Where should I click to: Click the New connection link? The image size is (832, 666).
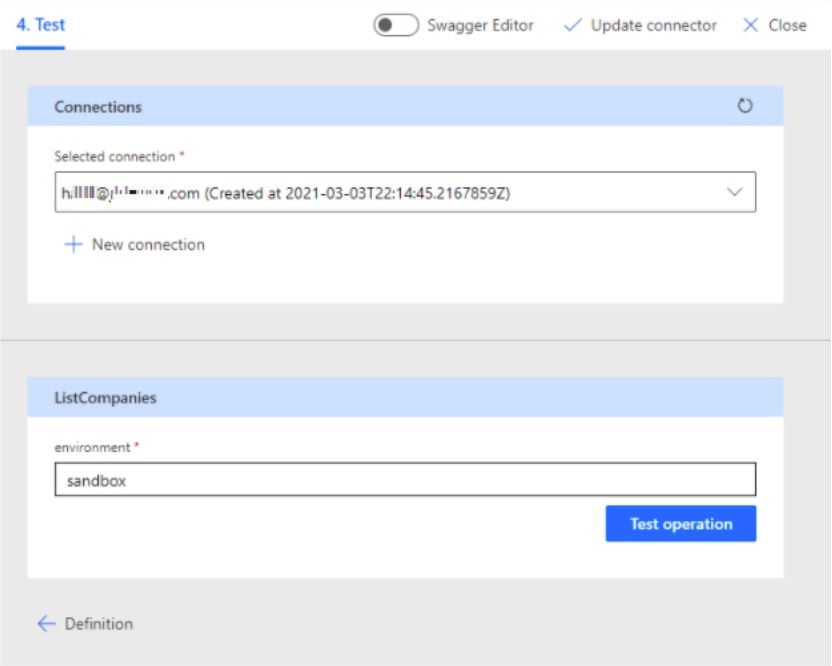(x=148, y=245)
